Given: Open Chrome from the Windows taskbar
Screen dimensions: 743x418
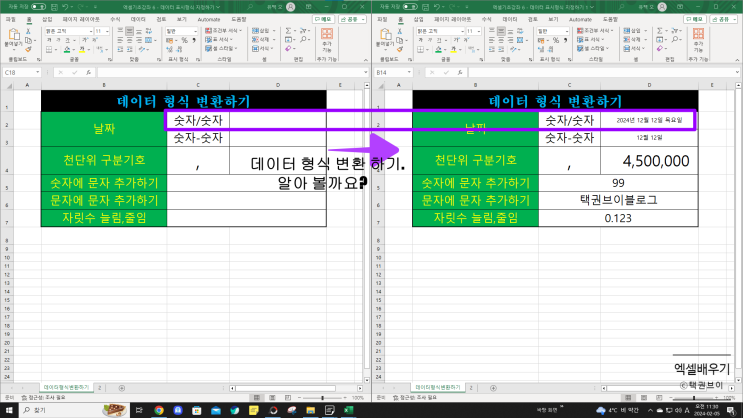Looking at the screenshot, I should [159, 410].
